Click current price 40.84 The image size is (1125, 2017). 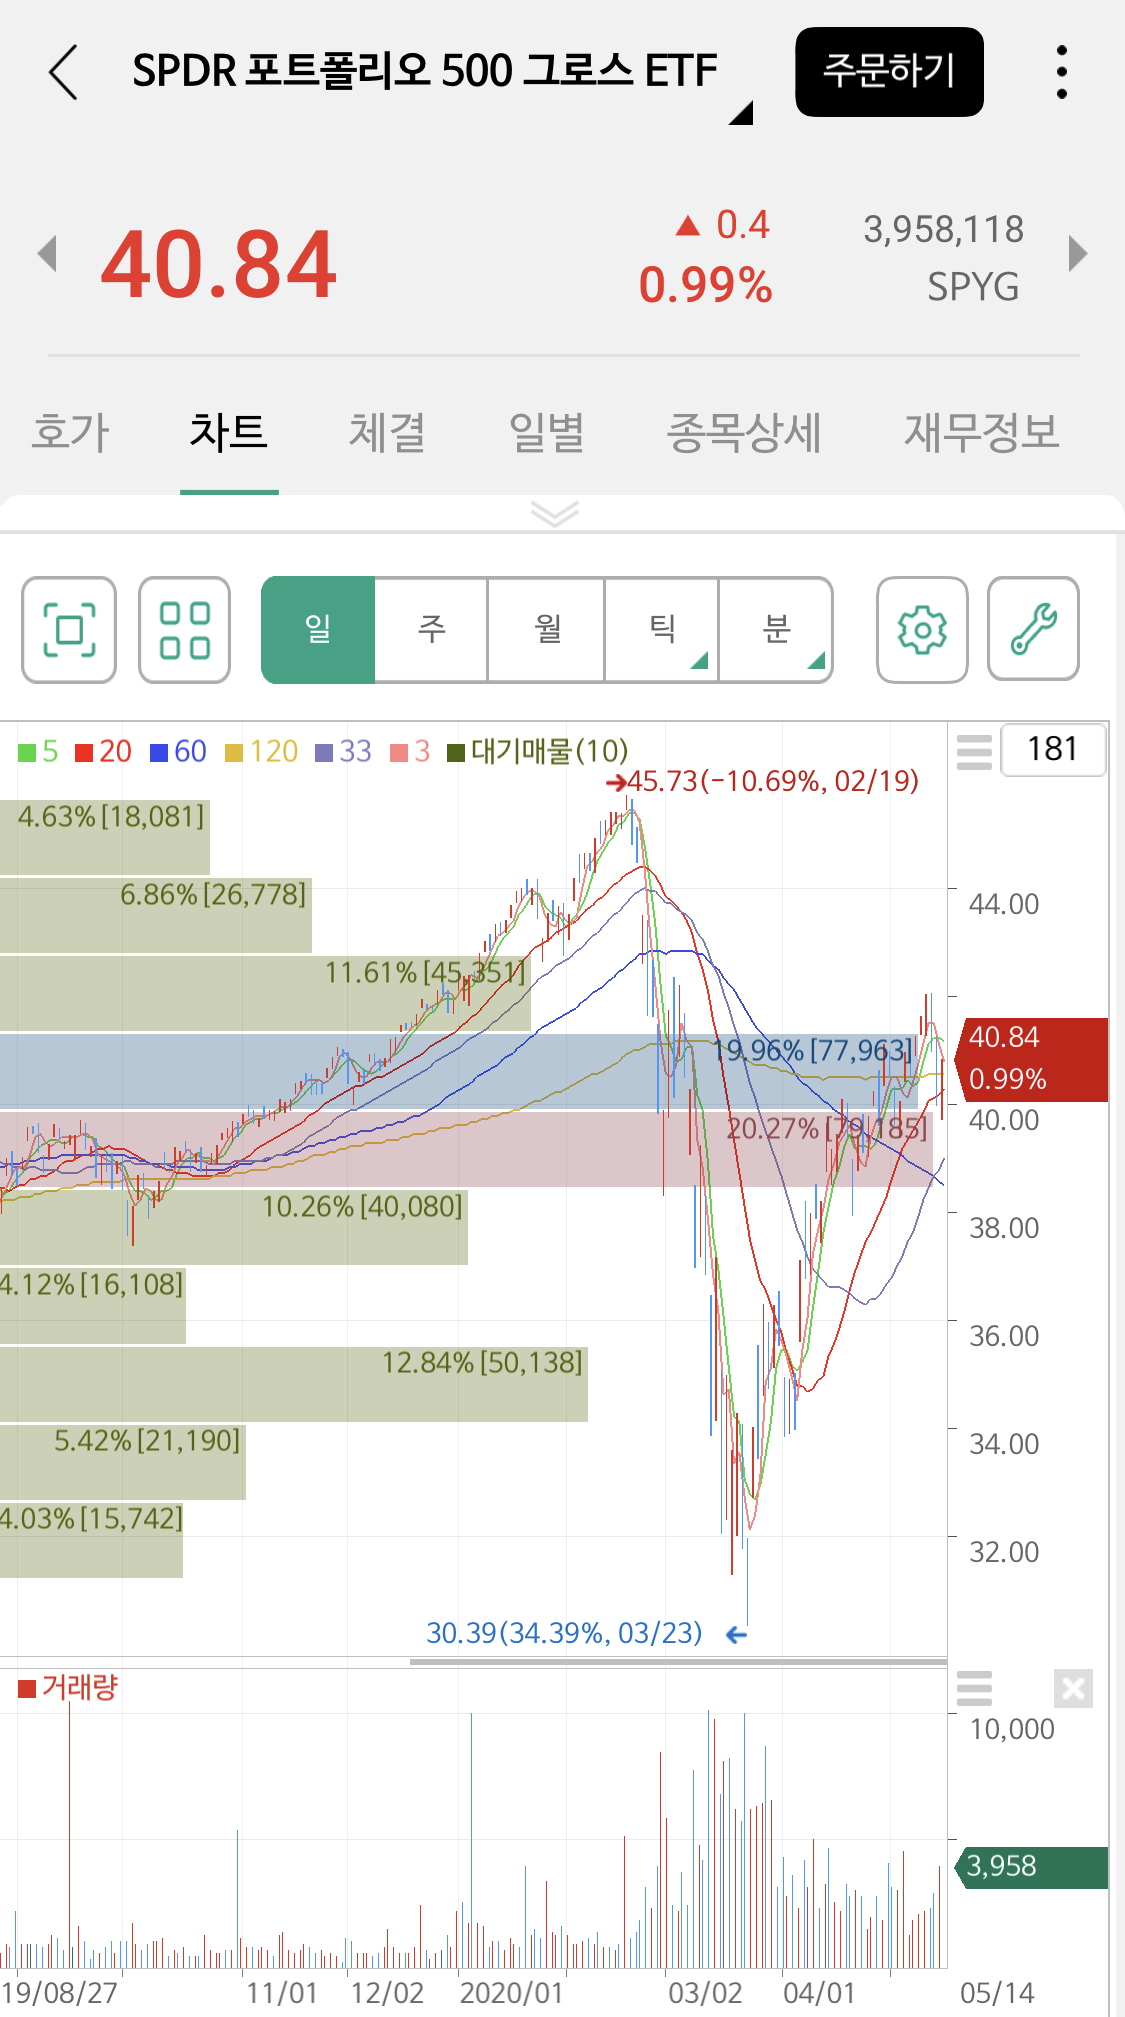click(219, 265)
